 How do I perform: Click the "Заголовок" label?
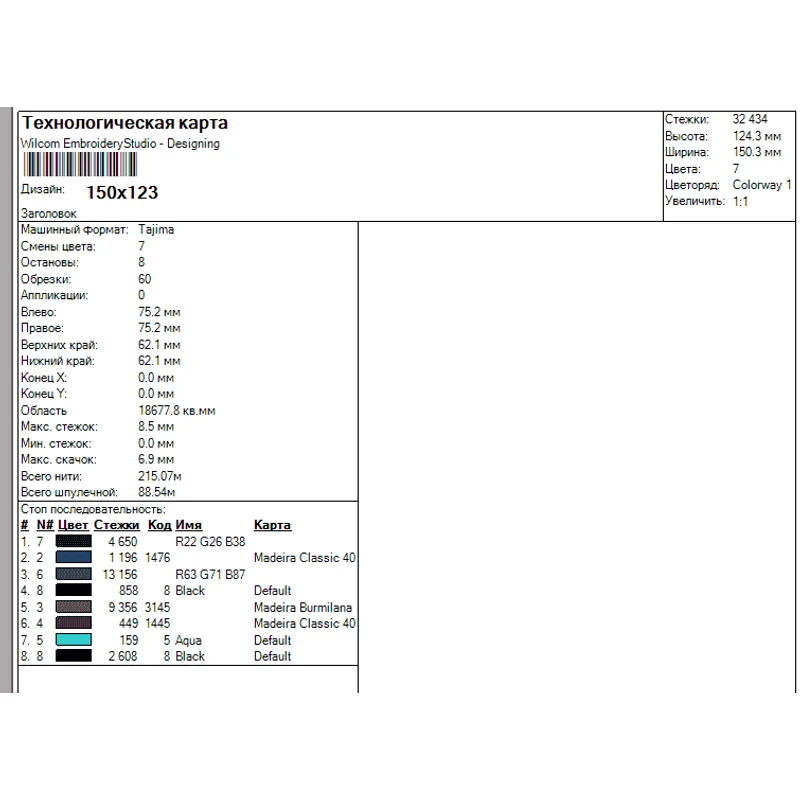(x=48, y=213)
